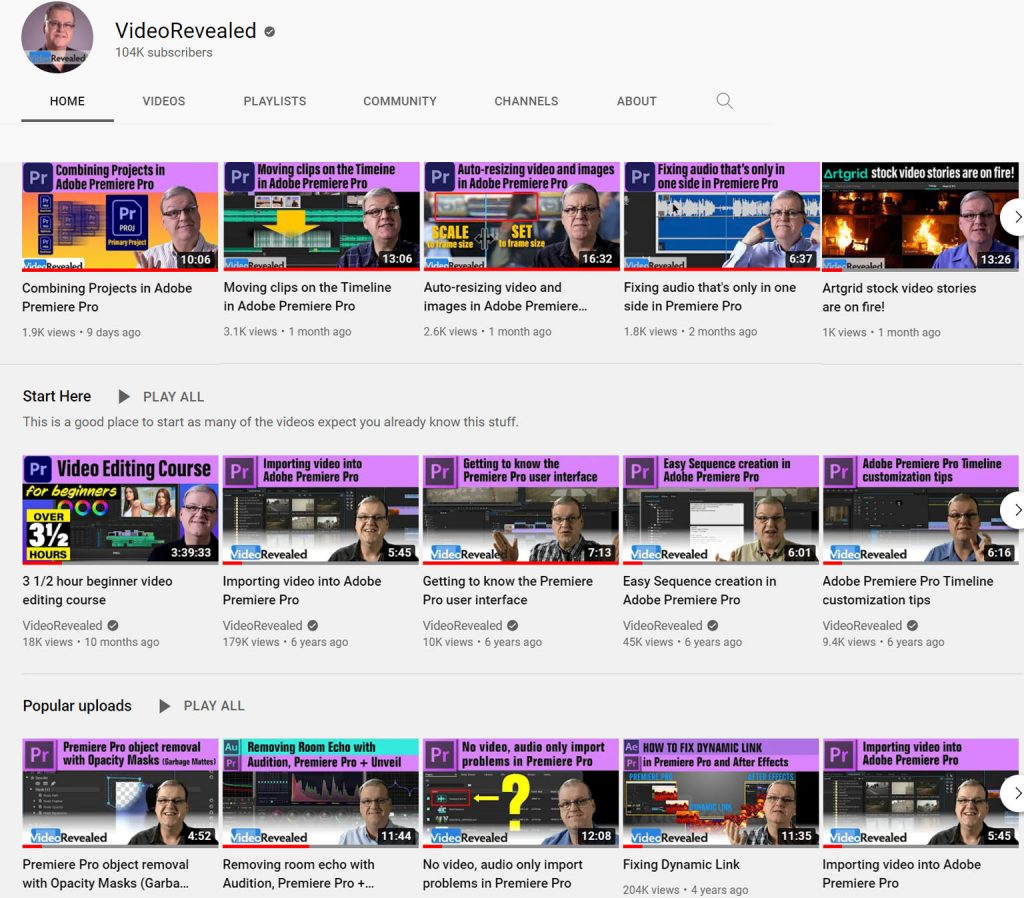The image size is (1024, 898).
Task: Show next videos in Popular uploads row
Action: click(x=1014, y=794)
